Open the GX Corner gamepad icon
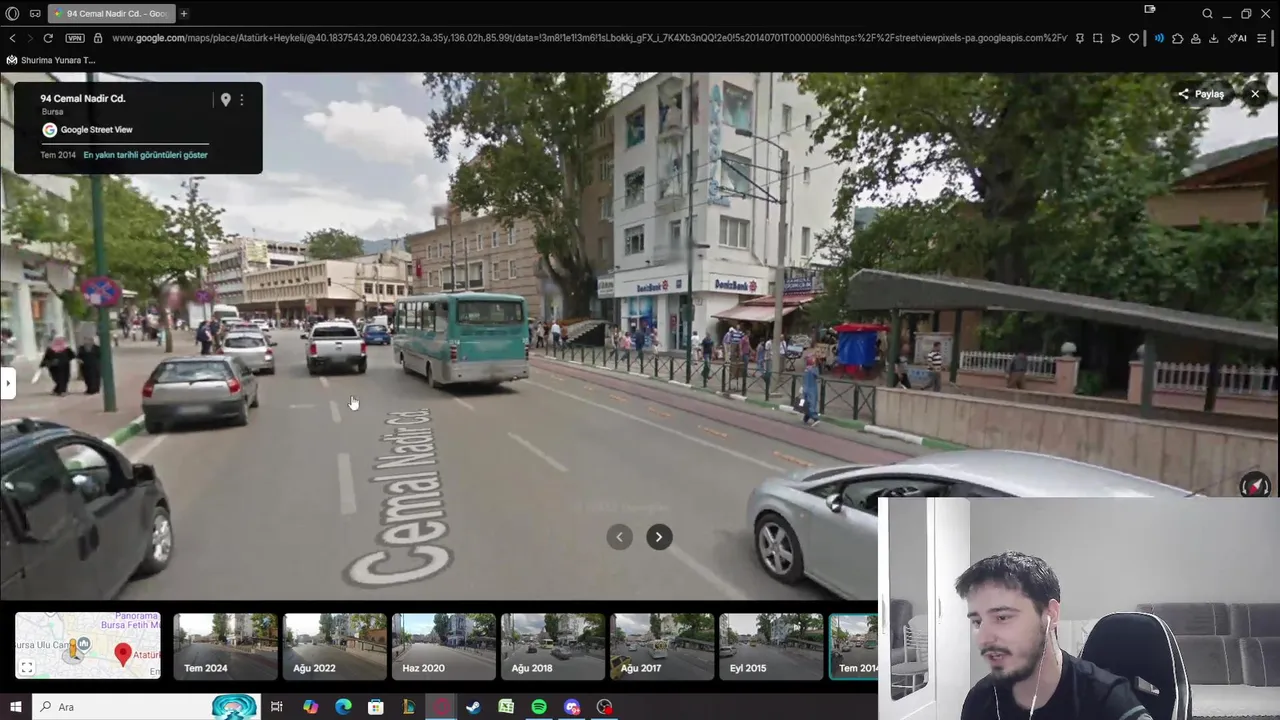The image size is (1280, 720). [x=35, y=14]
